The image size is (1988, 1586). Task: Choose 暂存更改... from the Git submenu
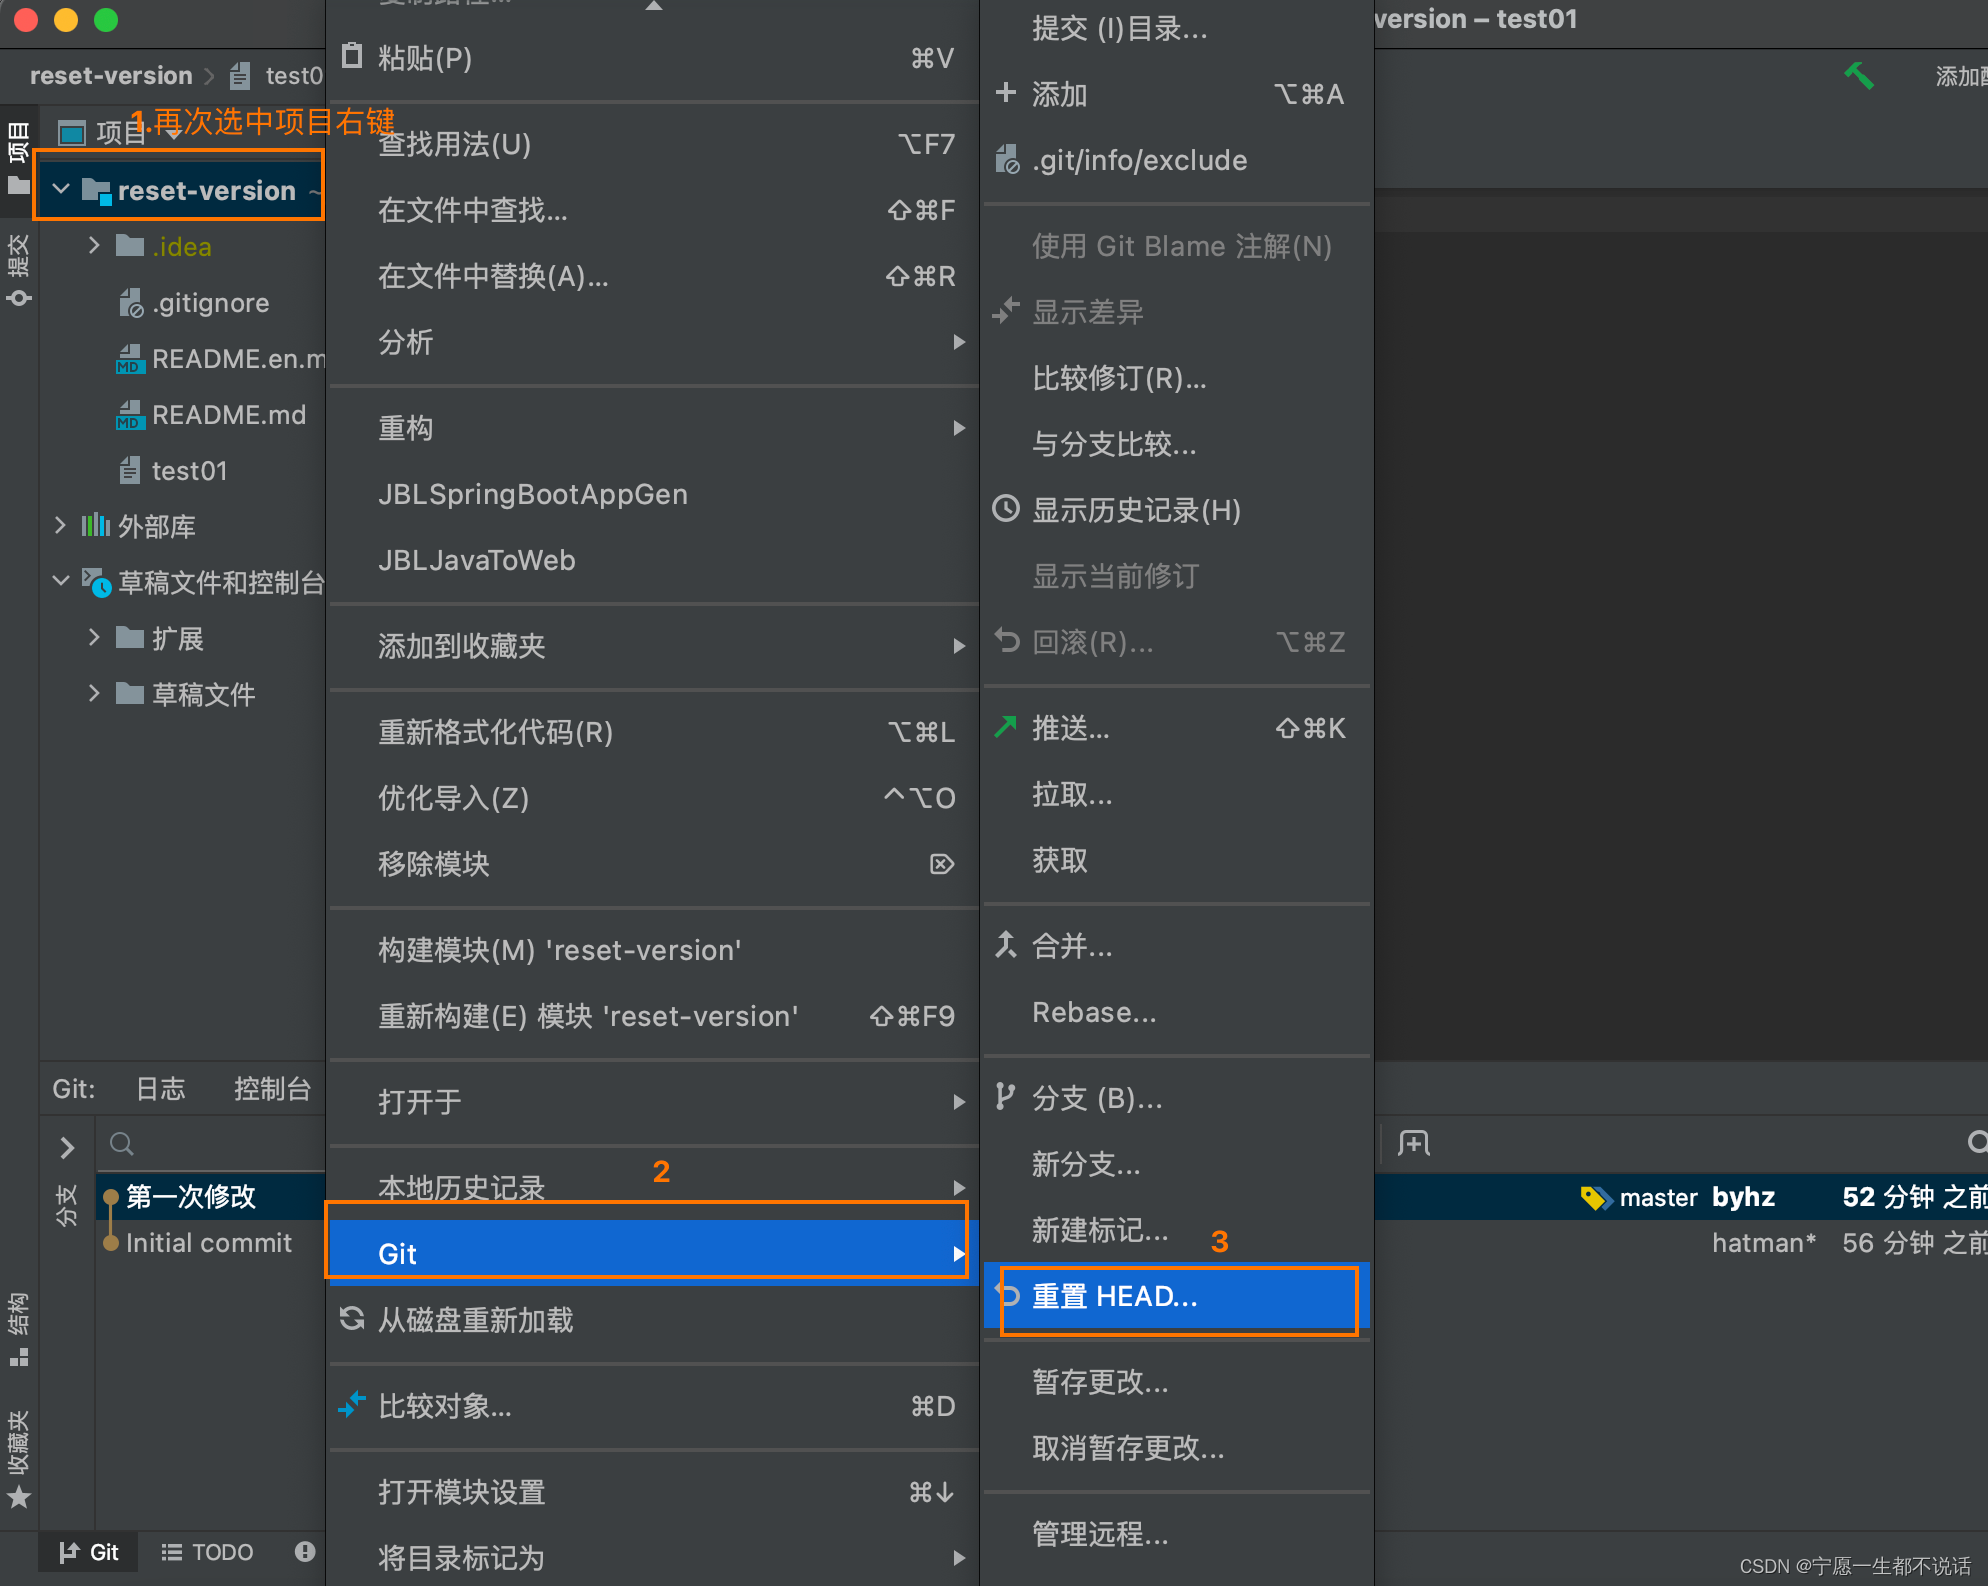(x=1176, y=1382)
